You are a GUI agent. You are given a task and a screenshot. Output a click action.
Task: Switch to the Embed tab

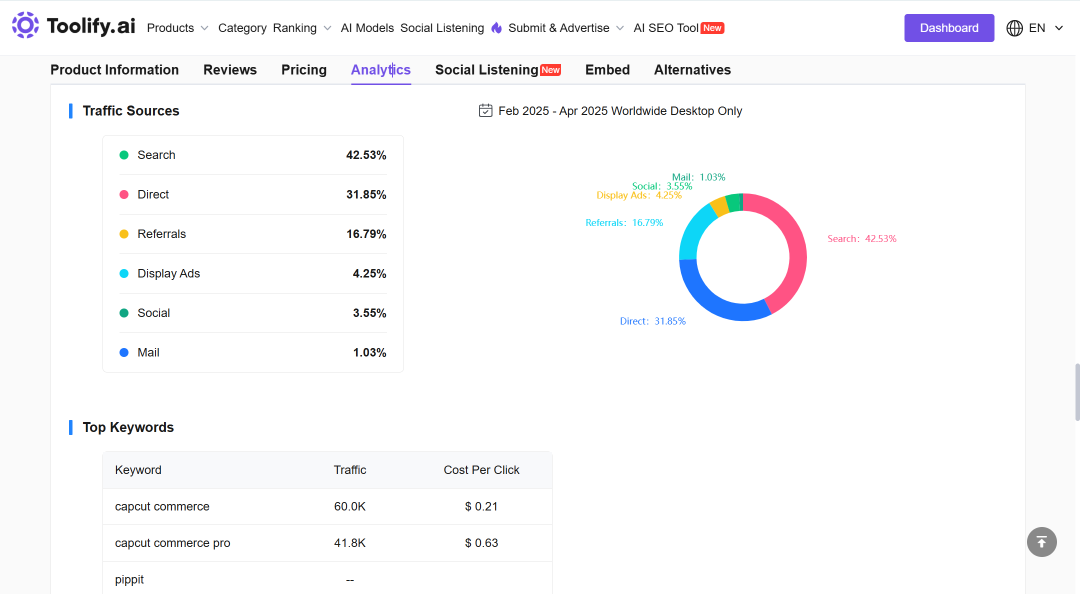(608, 70)
